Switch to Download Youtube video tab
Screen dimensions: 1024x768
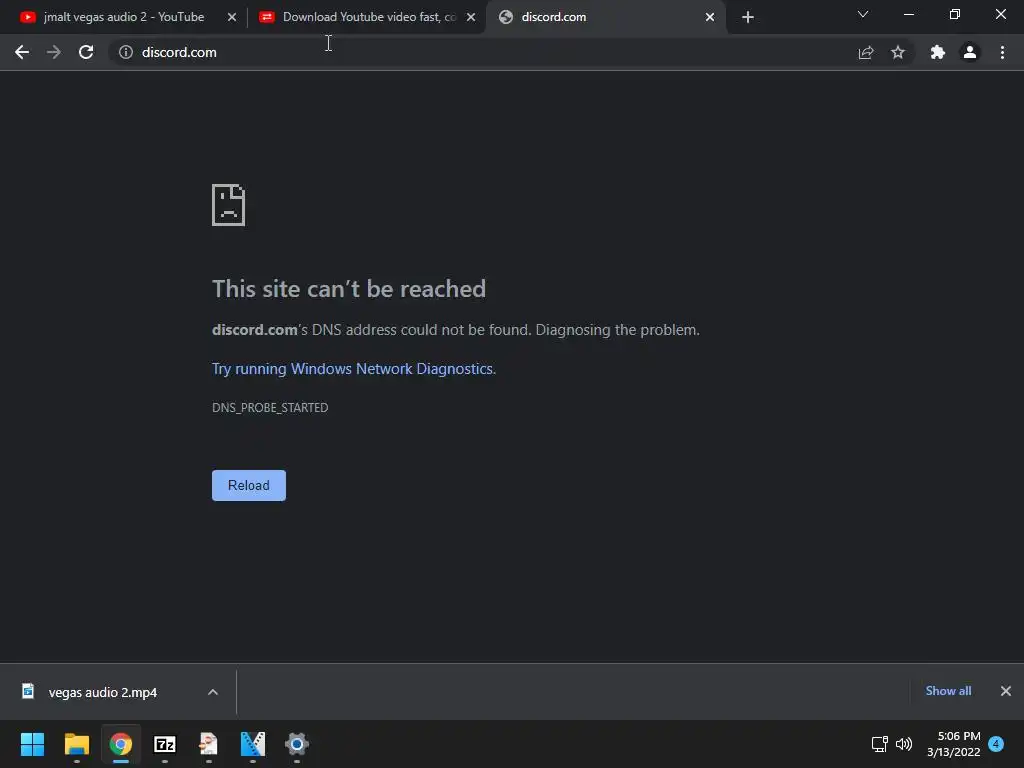click(x=366, y=17)
